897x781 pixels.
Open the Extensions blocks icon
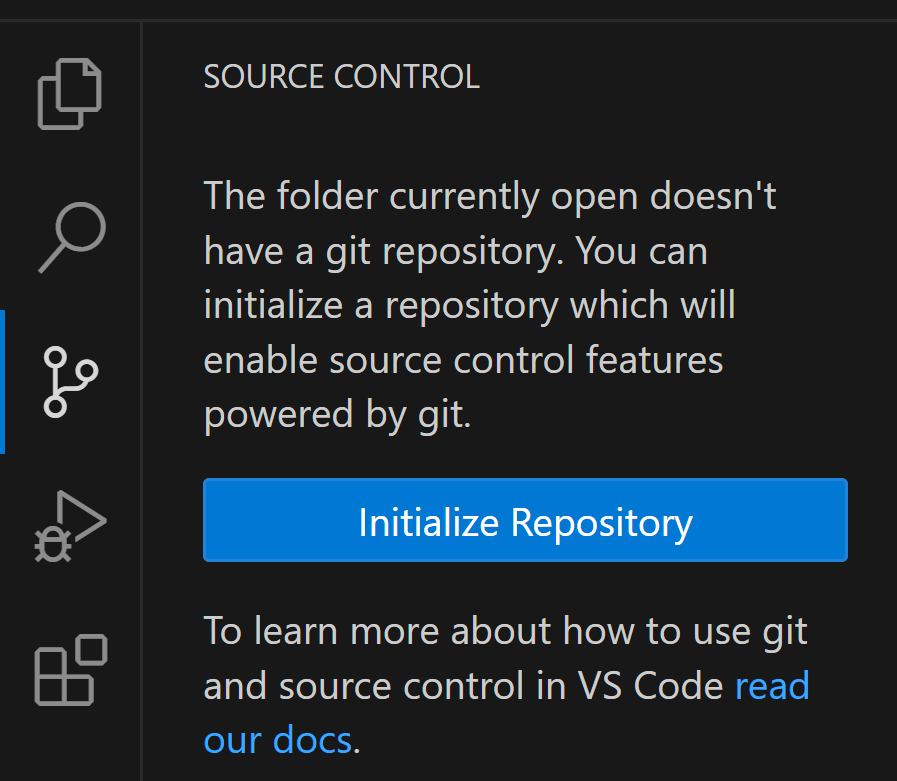point(71,670)
